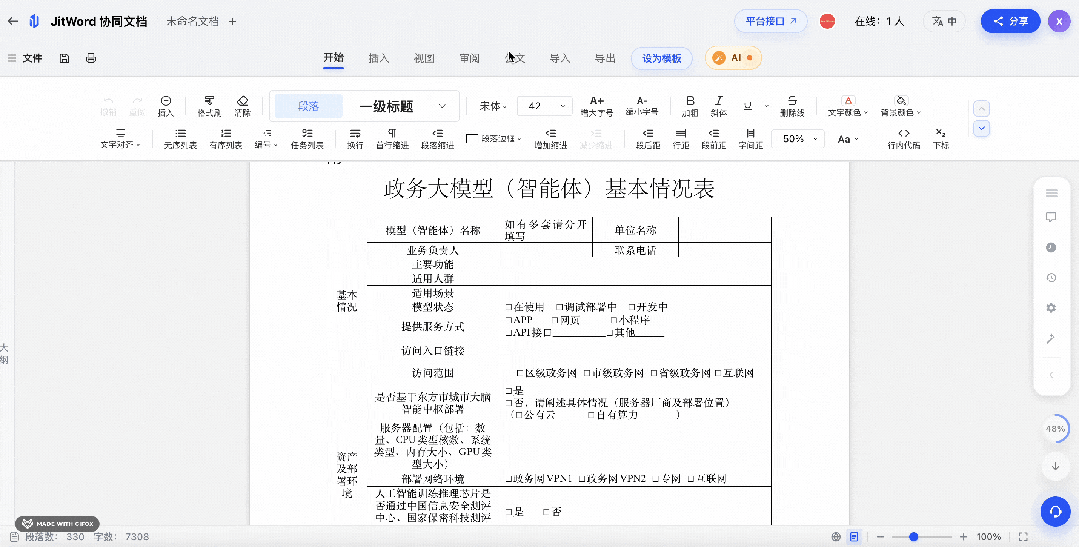Click the support headset chat button
This screenshot has height=547, width=1079.
pos(1055,511)
